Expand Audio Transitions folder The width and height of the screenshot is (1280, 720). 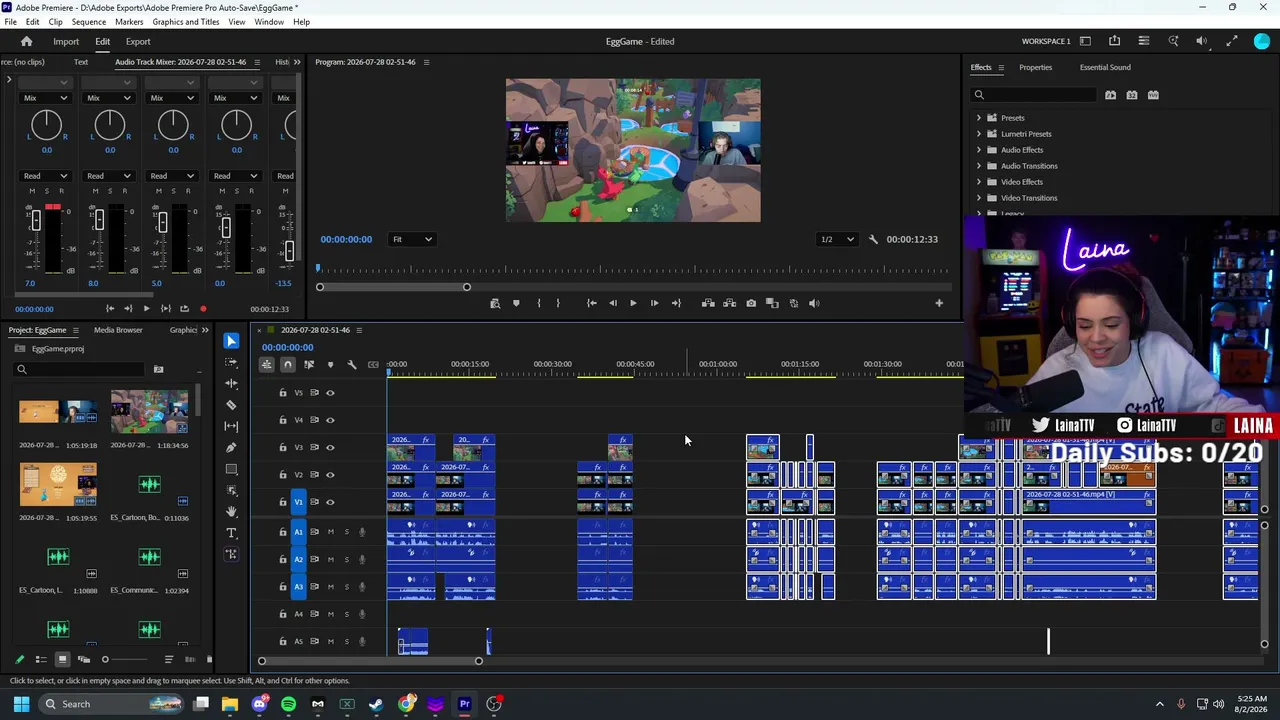(x=979, y=166)
